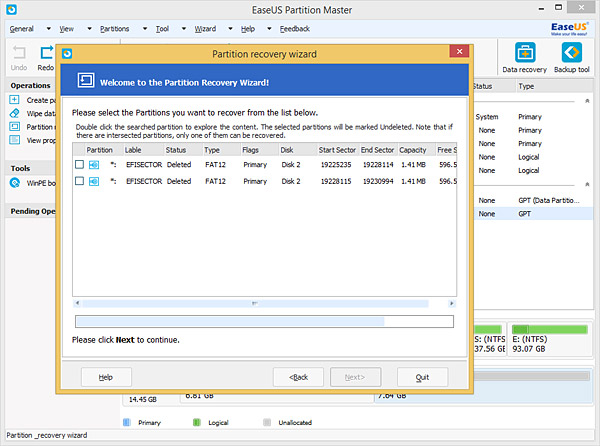Click the Create partition icon in Operations
Viewport: 600px width, 446px height.
tap(14, 100)
